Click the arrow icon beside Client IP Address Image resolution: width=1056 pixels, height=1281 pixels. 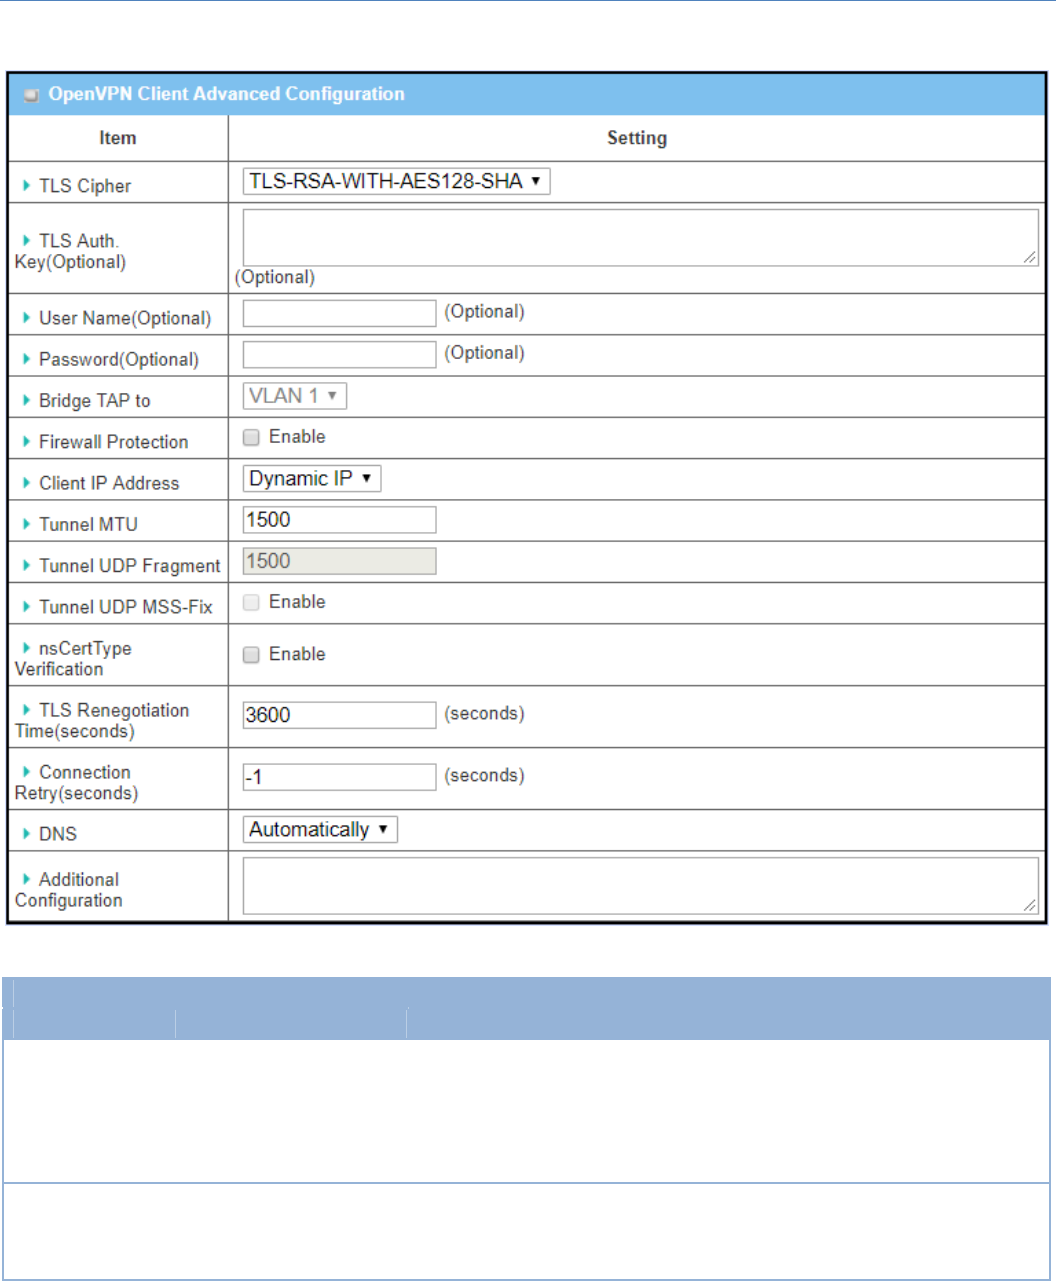coord(26,482)
